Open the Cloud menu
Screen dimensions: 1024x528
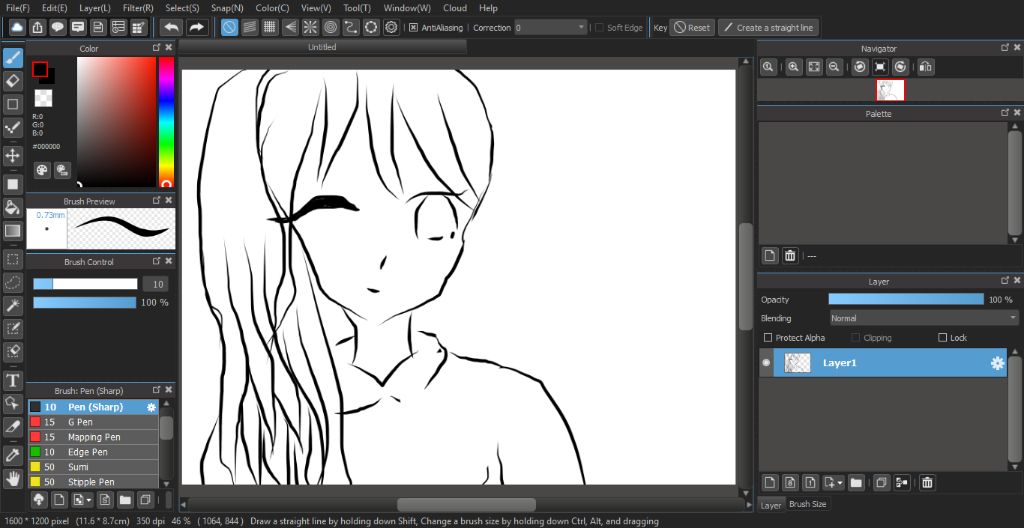pos(455,8)
